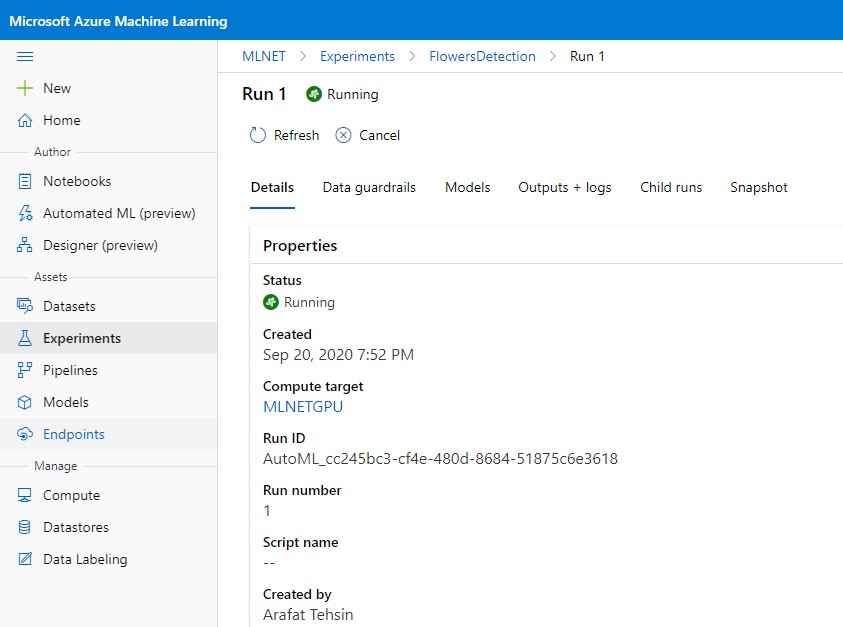Go to MLNET workspace breadcrumb
The height and width of the screenshot is (627, 843).
coord(263,56)
